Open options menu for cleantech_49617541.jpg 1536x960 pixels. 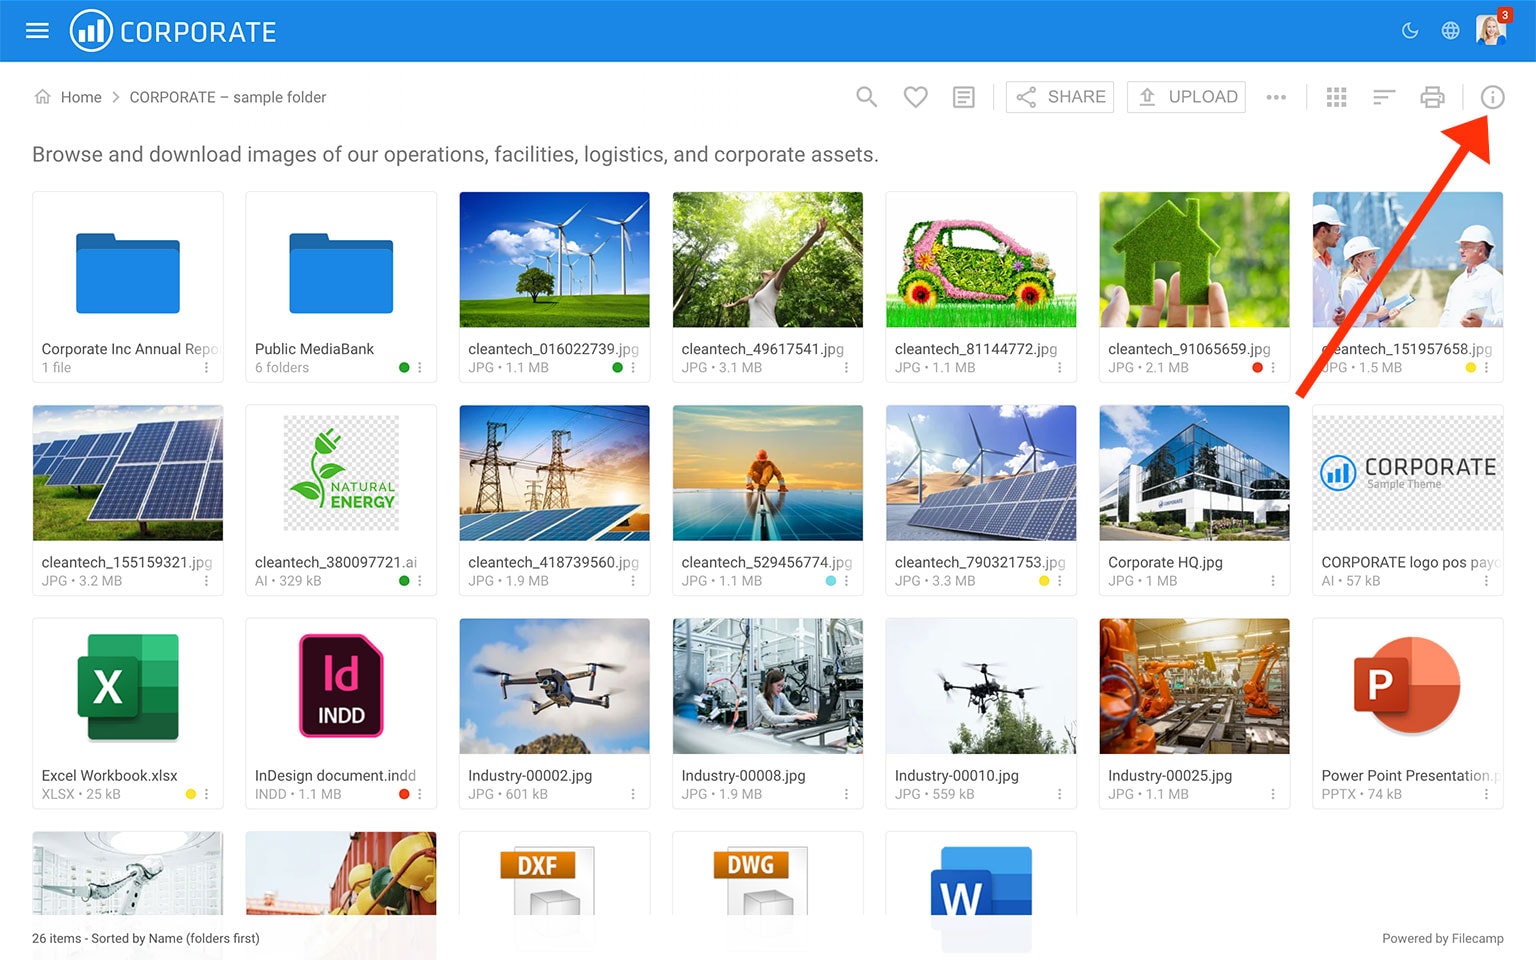coord(846,368)
